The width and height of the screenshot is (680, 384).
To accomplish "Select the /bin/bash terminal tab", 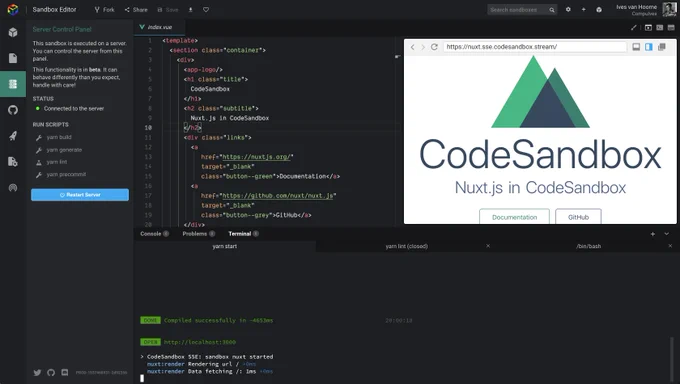I will click(x=588, y=246).
